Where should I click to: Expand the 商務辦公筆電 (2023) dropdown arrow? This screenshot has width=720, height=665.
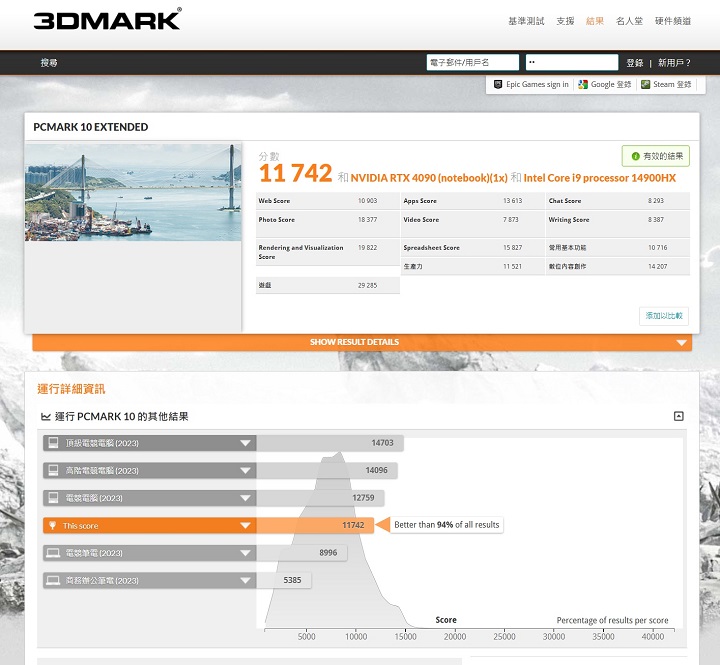[245, 580]
